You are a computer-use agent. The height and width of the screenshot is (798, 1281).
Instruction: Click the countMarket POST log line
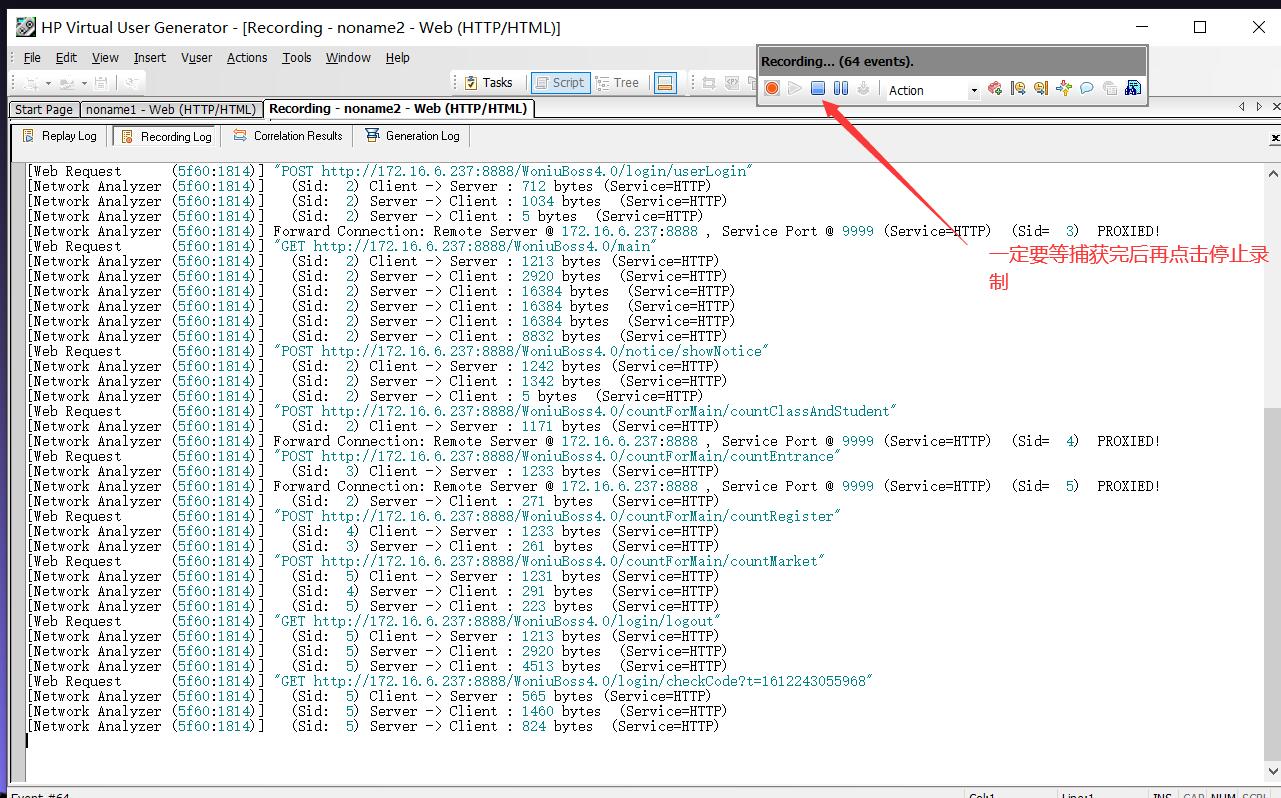426,561
